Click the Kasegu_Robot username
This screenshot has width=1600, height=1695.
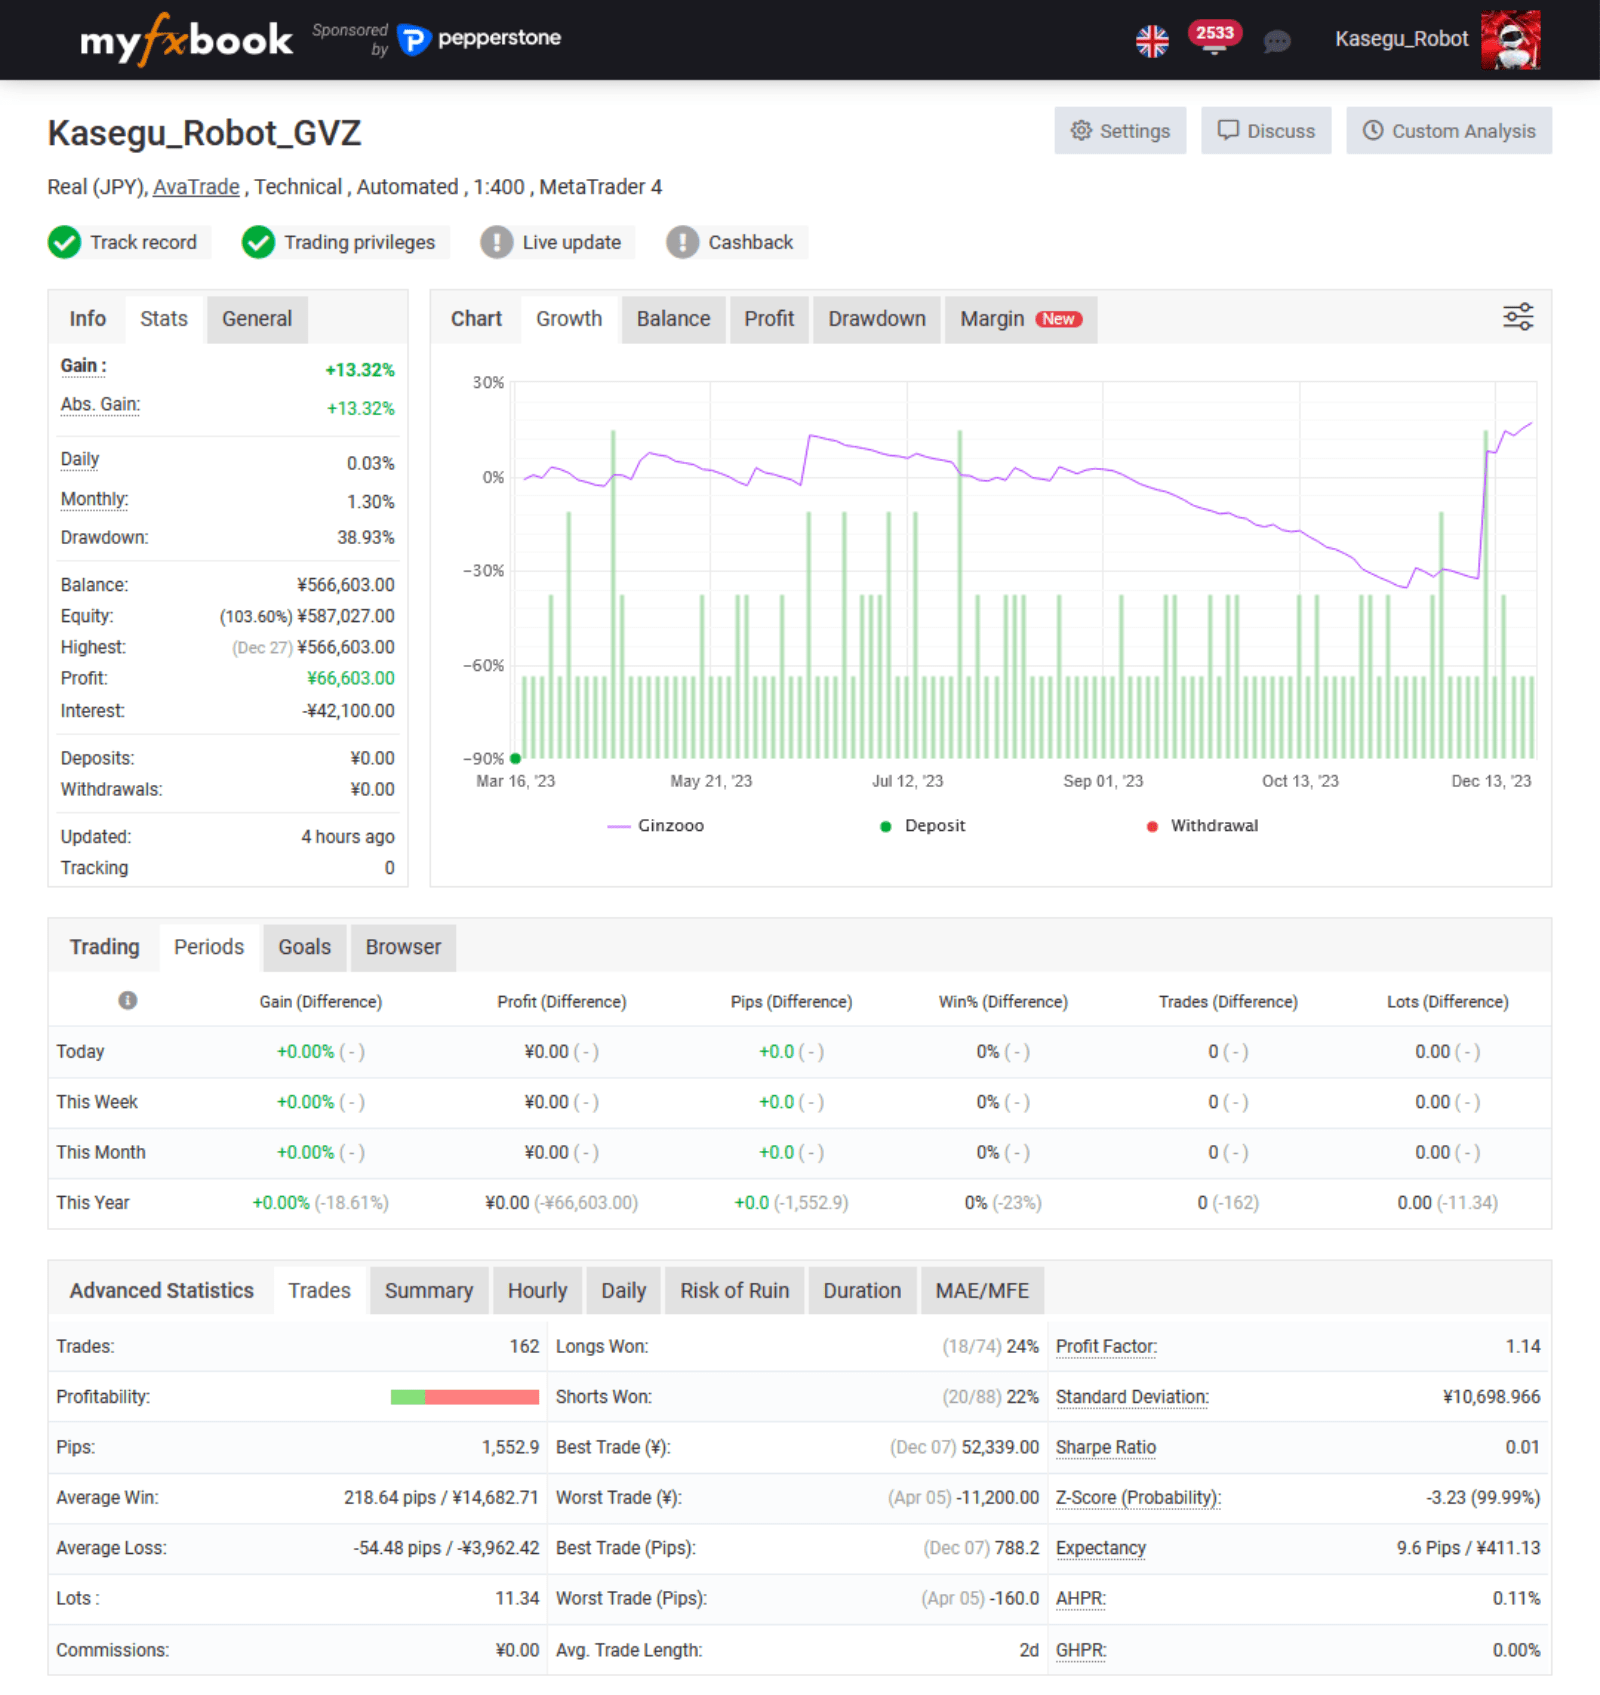click(1401, 39)
